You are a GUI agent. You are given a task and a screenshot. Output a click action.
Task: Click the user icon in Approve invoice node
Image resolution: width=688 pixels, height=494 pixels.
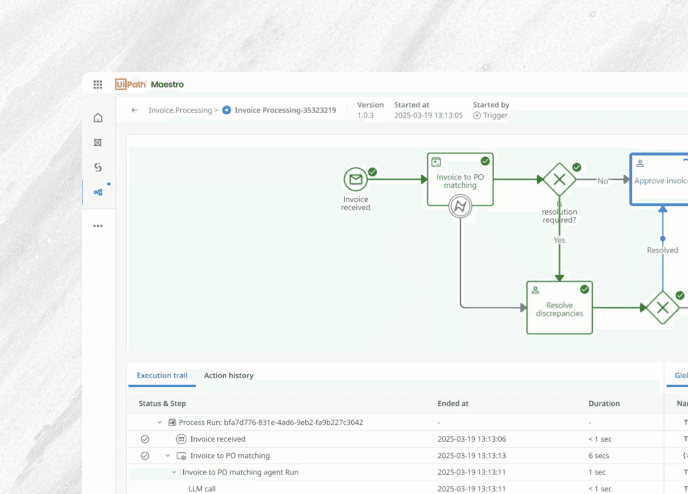640,163
